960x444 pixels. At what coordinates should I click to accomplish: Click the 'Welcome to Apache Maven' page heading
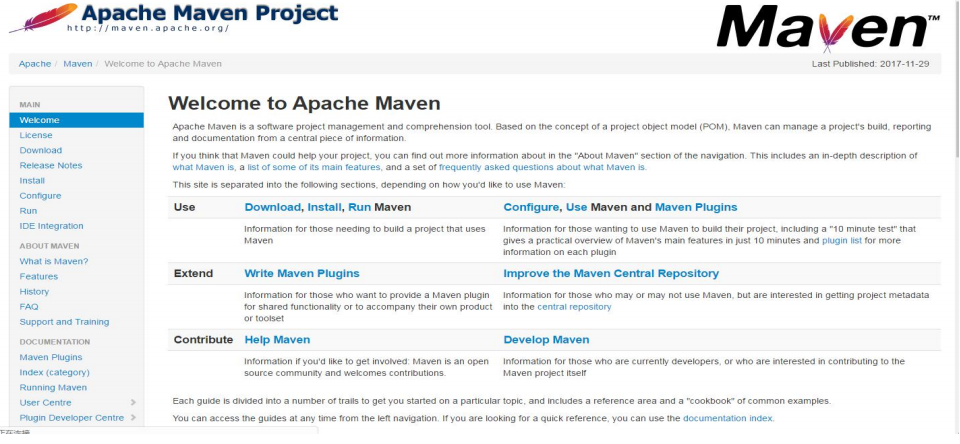click(304, 103)
